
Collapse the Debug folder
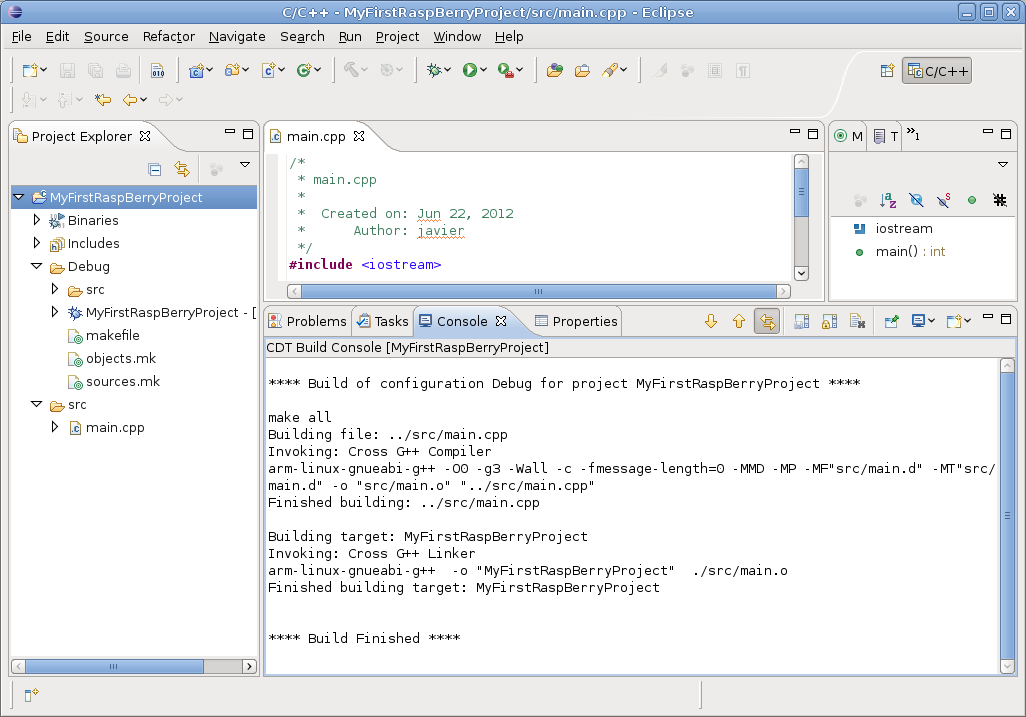(x=37, y=266)
